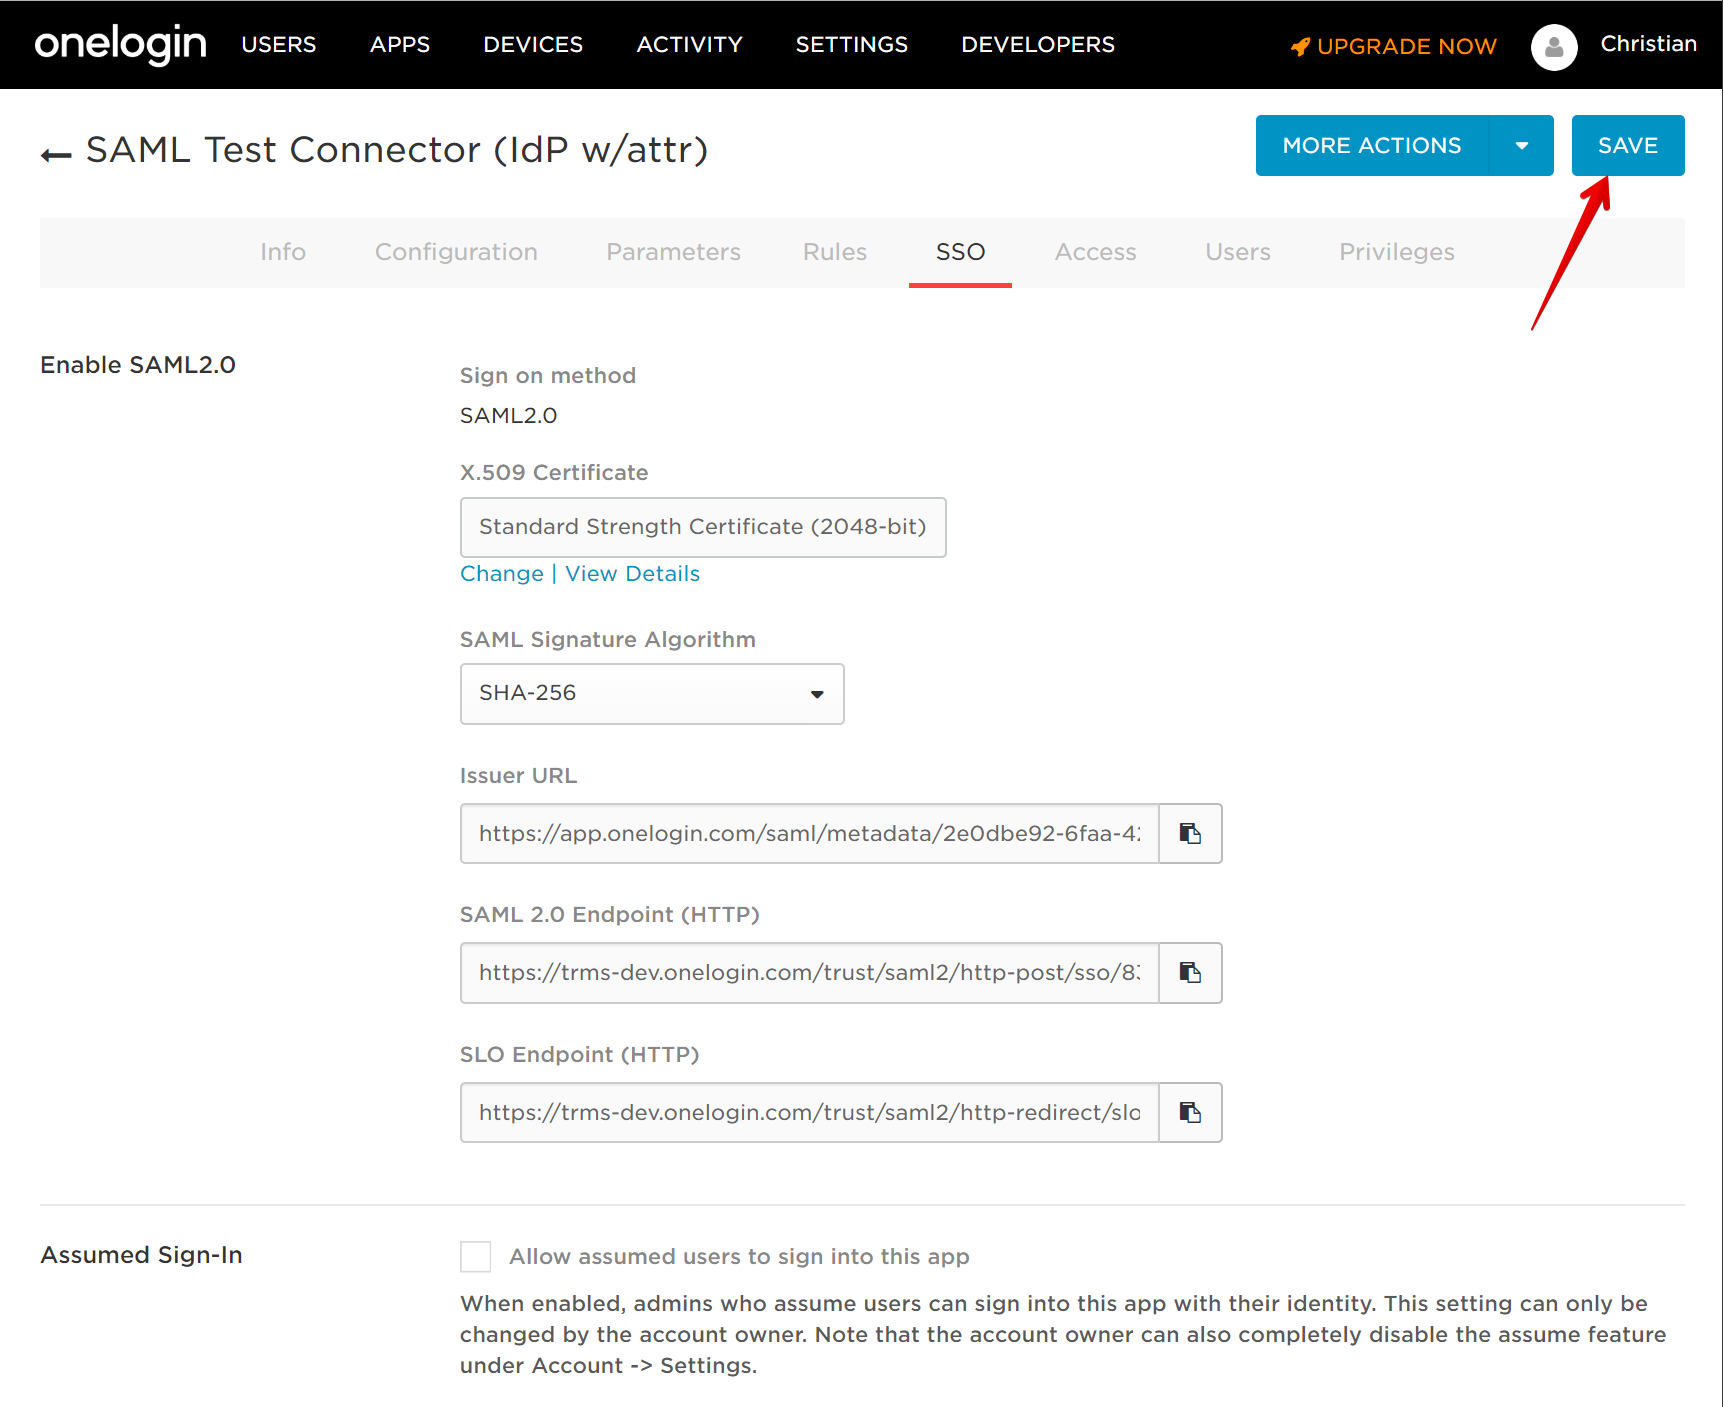Switch to the Info tab
This screenshot has height=1407, width=1724.
[x=283, y=252]
